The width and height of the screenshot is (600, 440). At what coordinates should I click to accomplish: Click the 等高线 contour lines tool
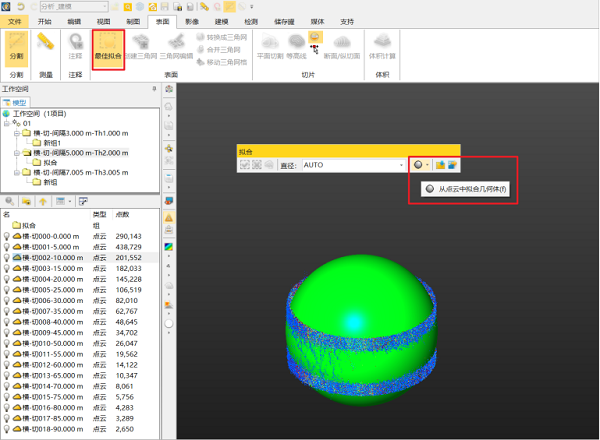click(297, 47)
